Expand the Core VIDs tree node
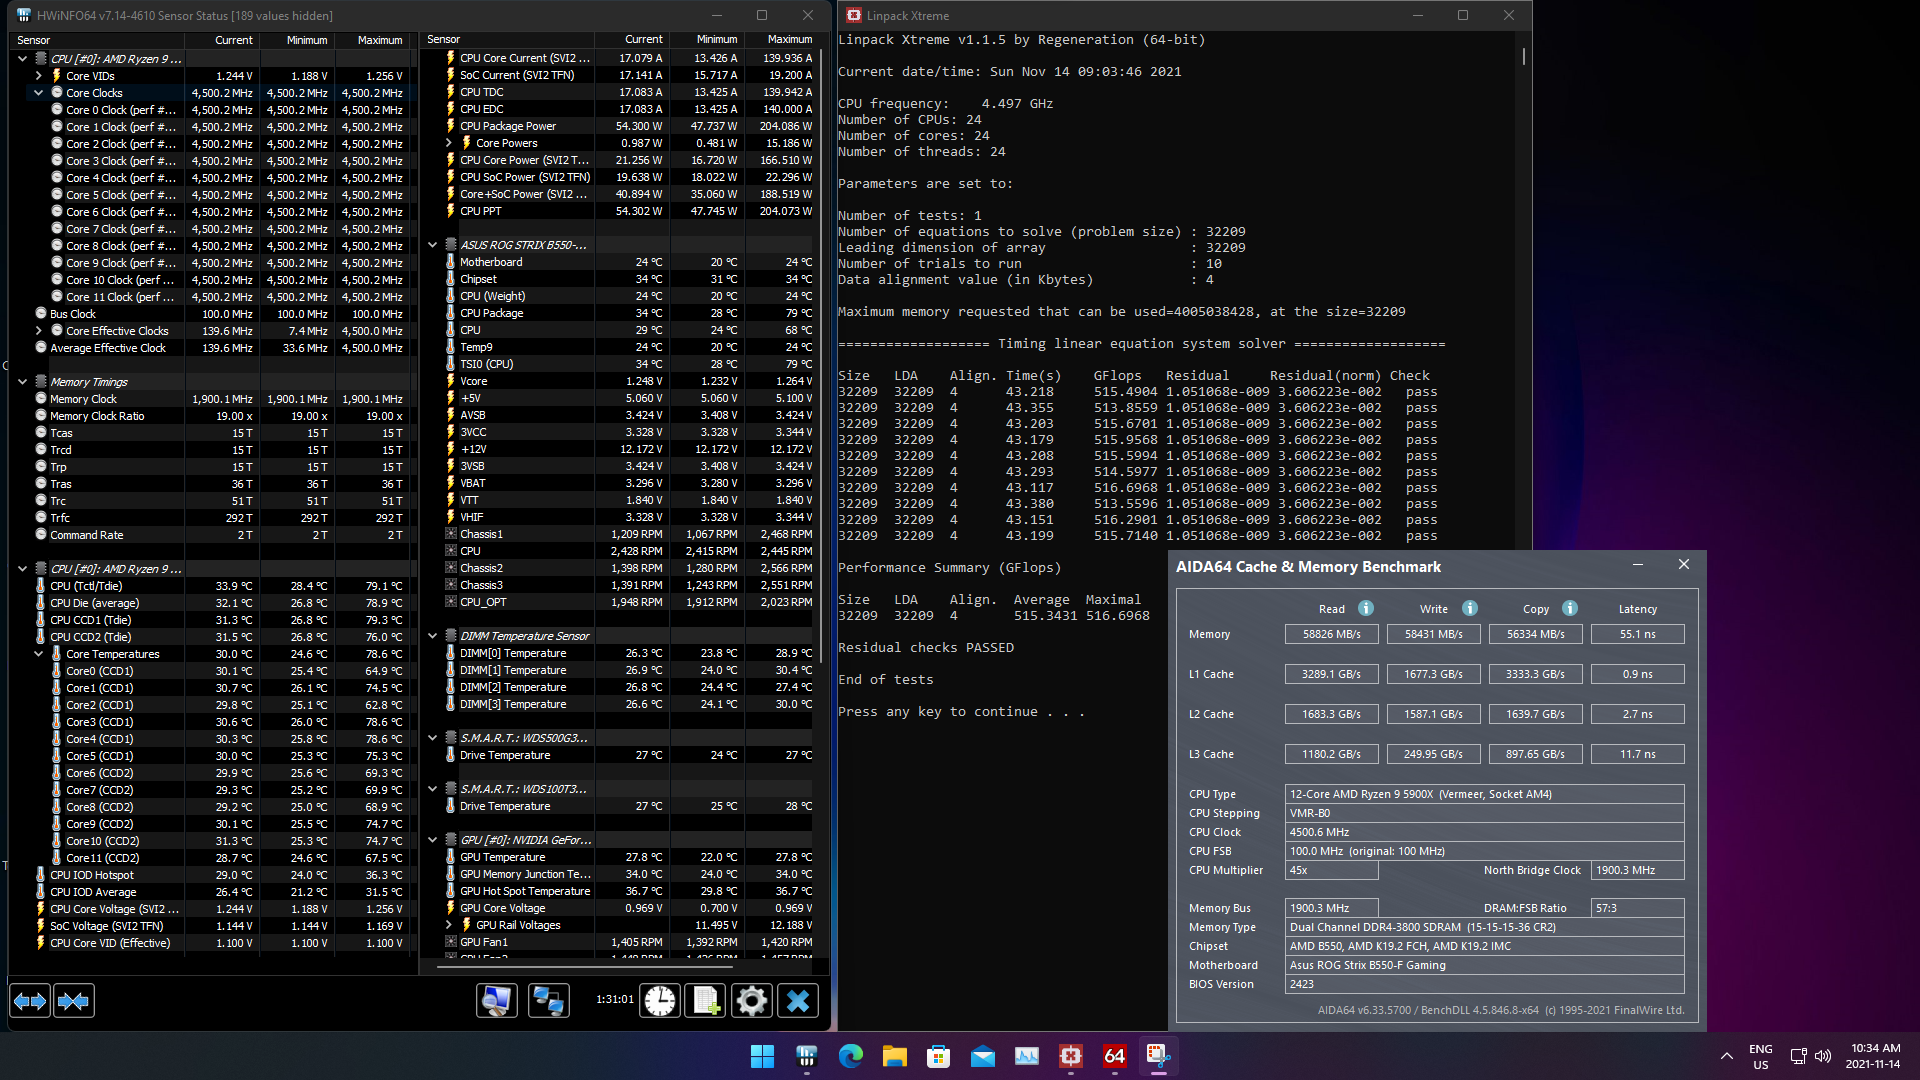 tap(38, 76)
